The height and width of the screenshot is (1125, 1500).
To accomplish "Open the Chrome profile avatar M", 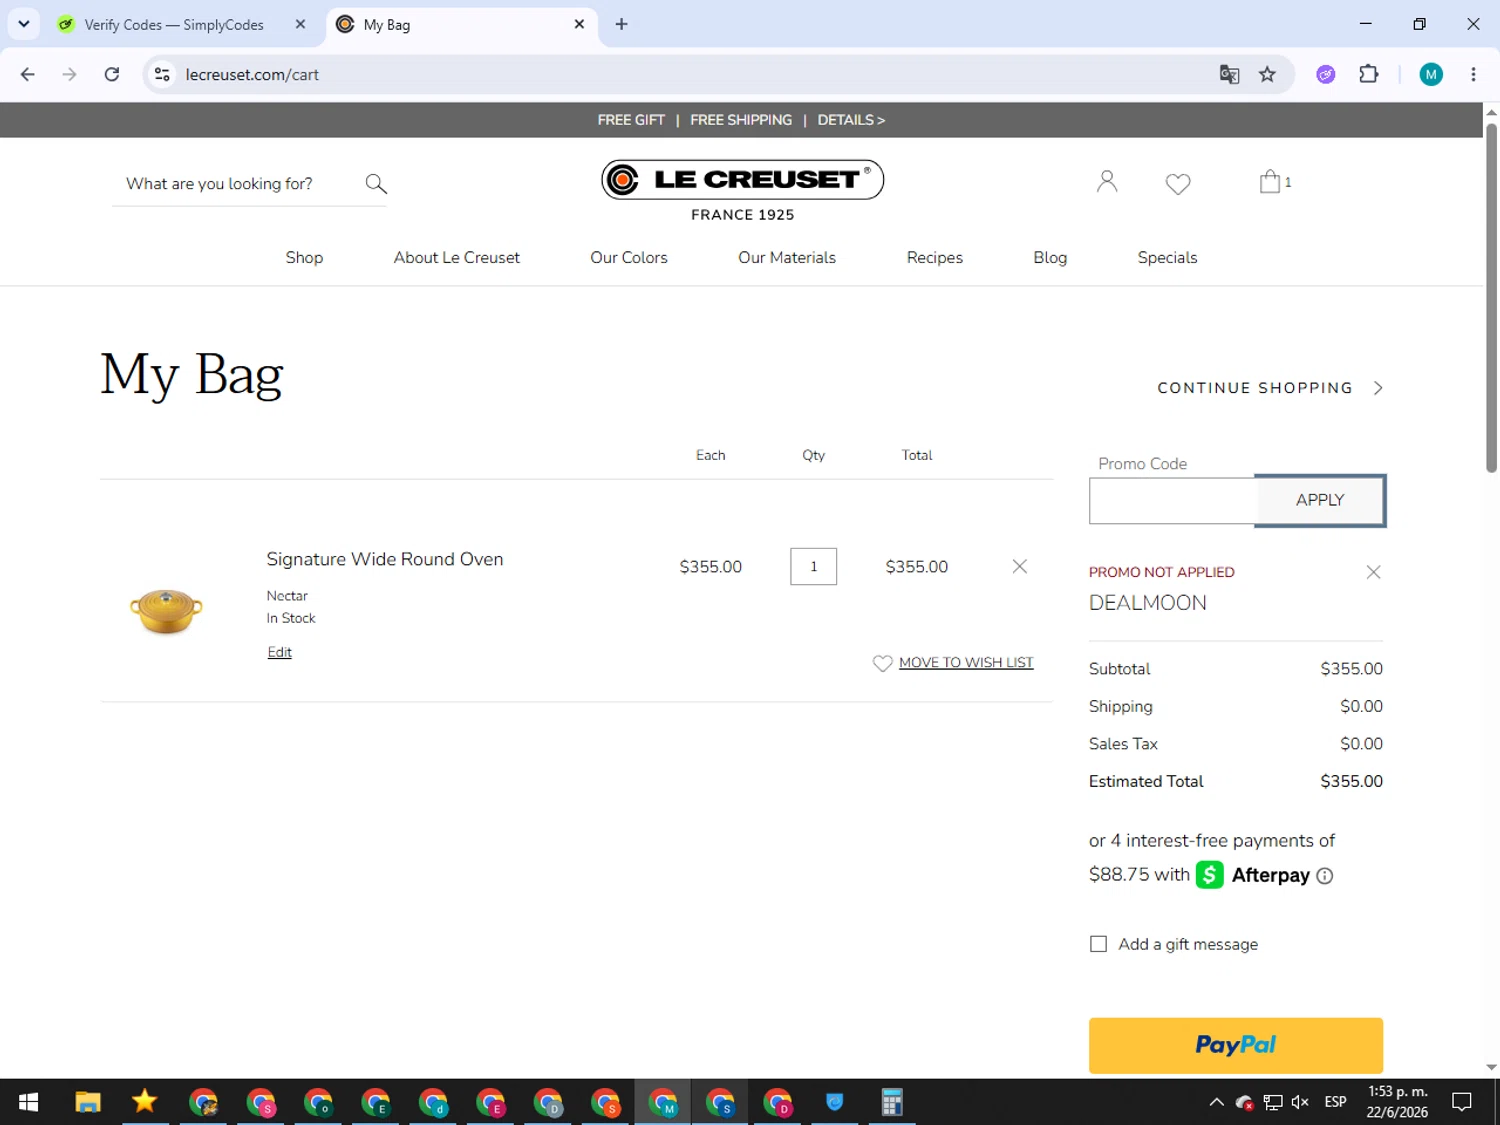I will tap(1431, 74).
